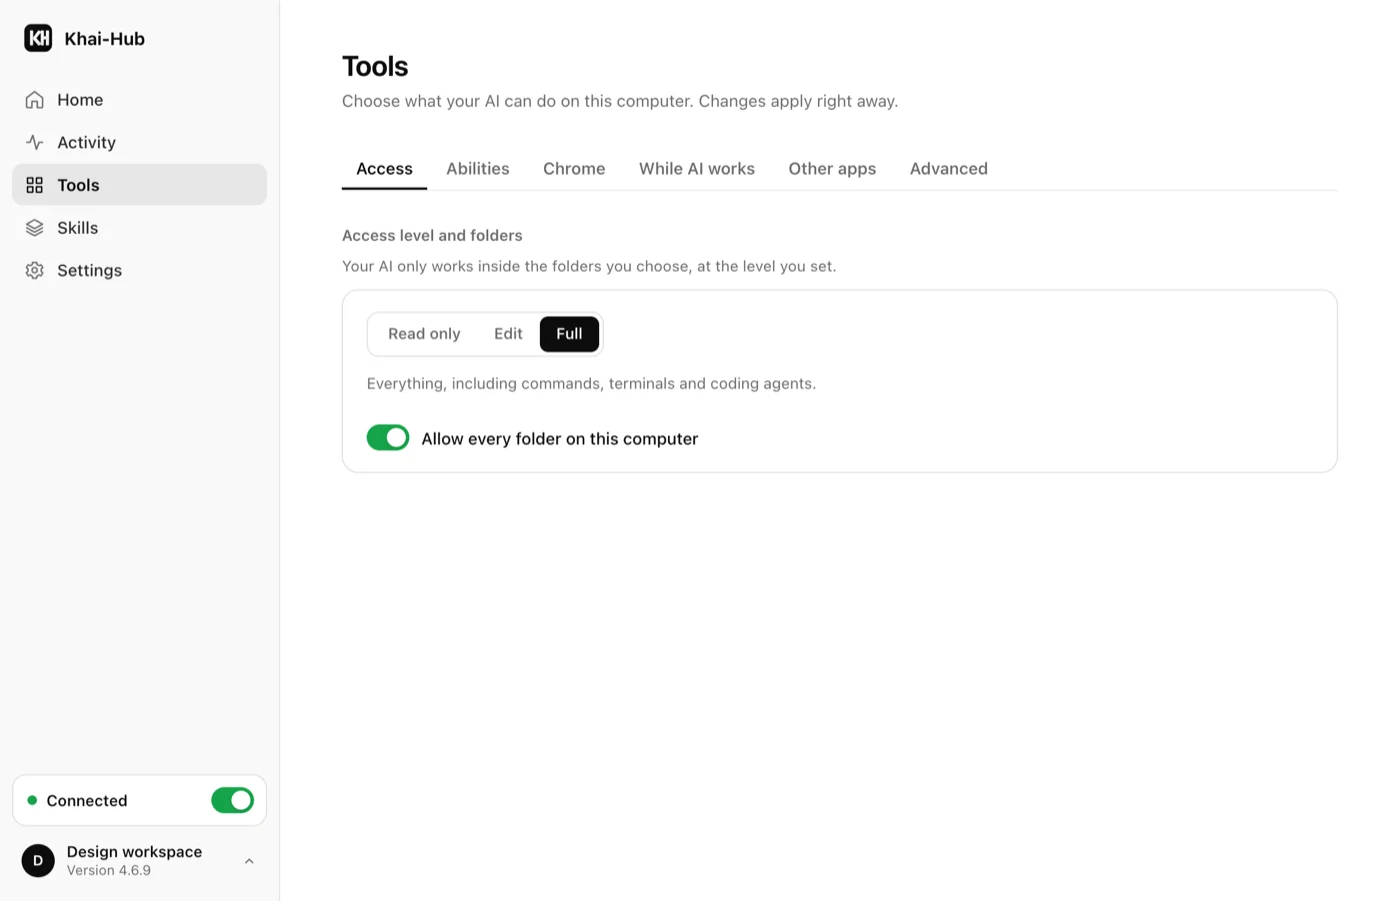The image size is (1400, 901).
Task: Select the Edit access level
Action: pos(508,334)
